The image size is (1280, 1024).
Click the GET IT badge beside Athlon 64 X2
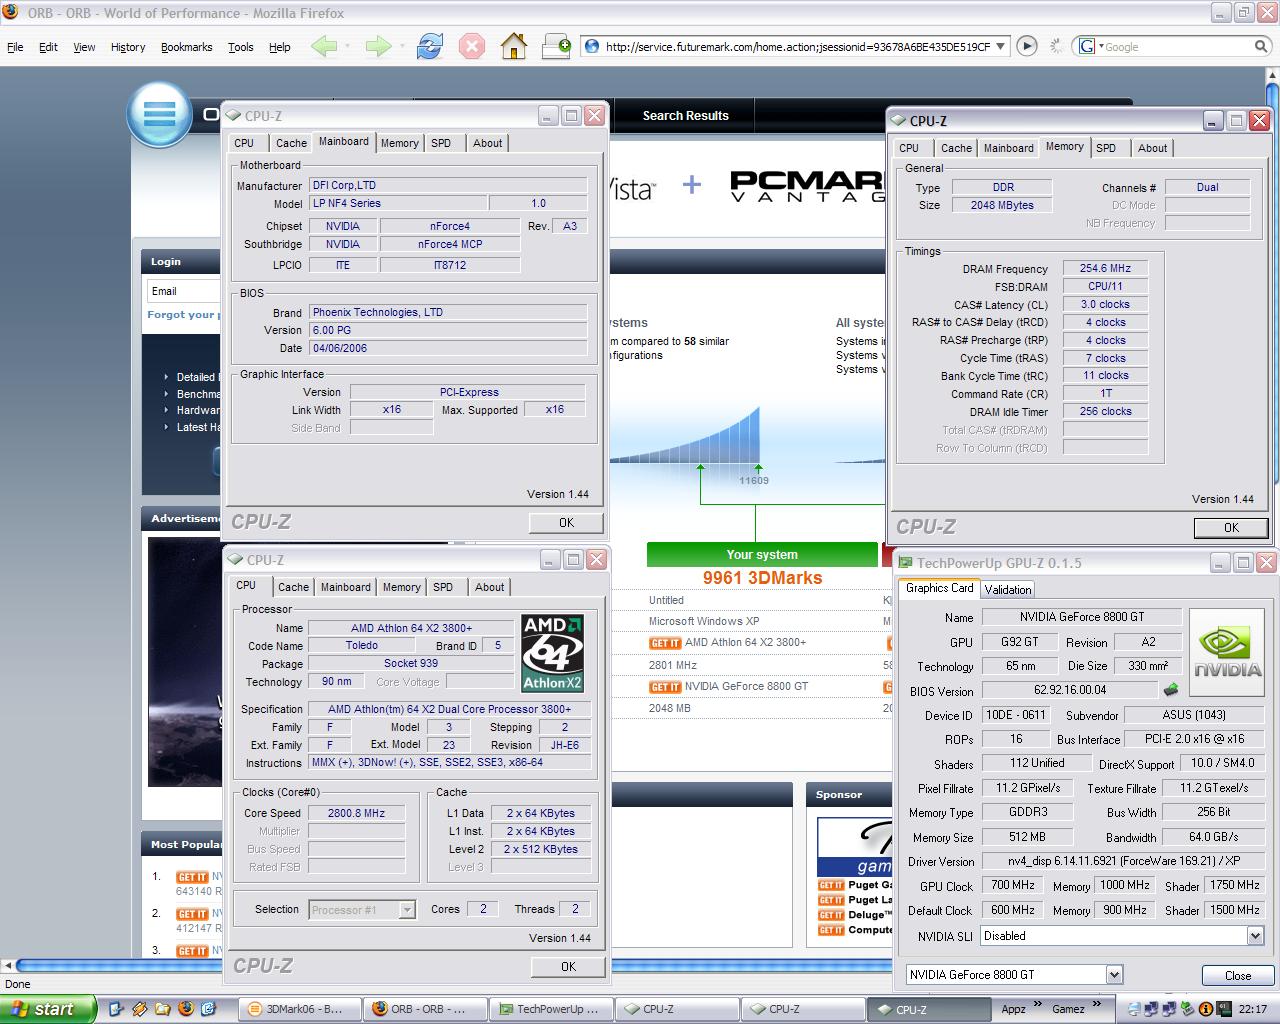[665, 643]
